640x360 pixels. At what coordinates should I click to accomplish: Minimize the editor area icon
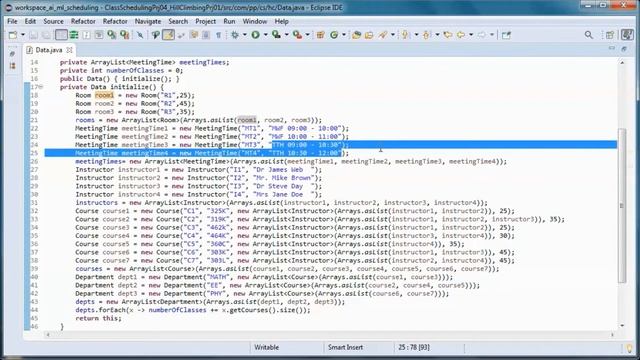pos(611,49)
